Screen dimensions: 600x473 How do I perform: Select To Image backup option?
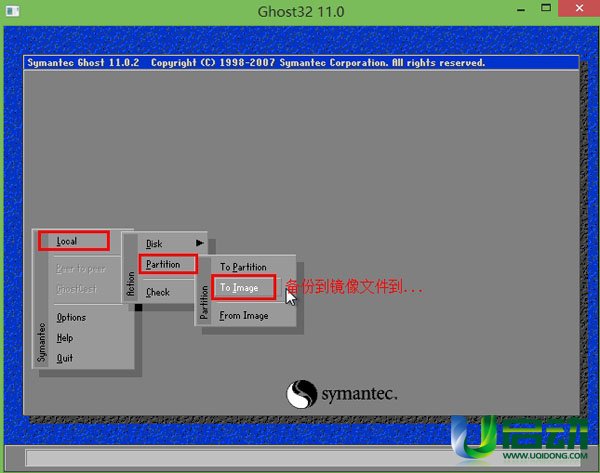(243, 287)
